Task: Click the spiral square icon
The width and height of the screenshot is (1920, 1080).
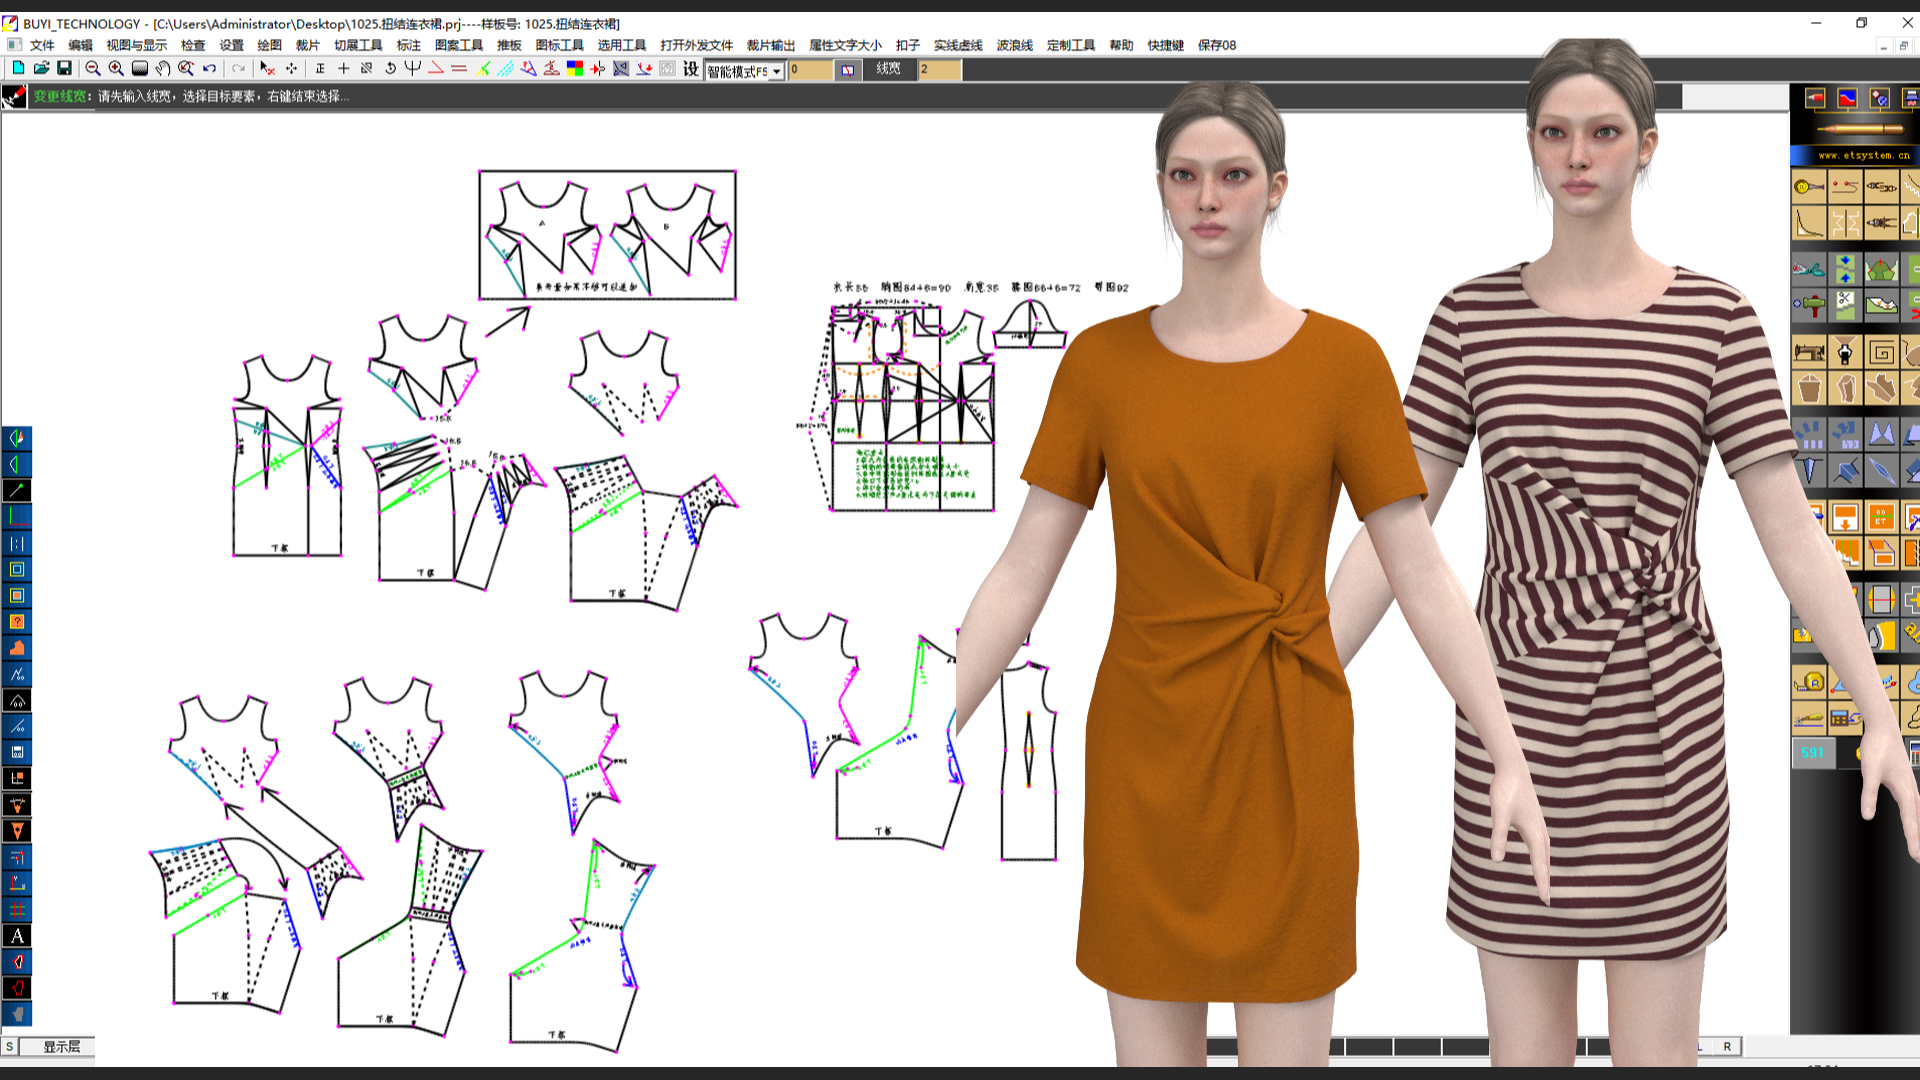Action: (1881, 352)
